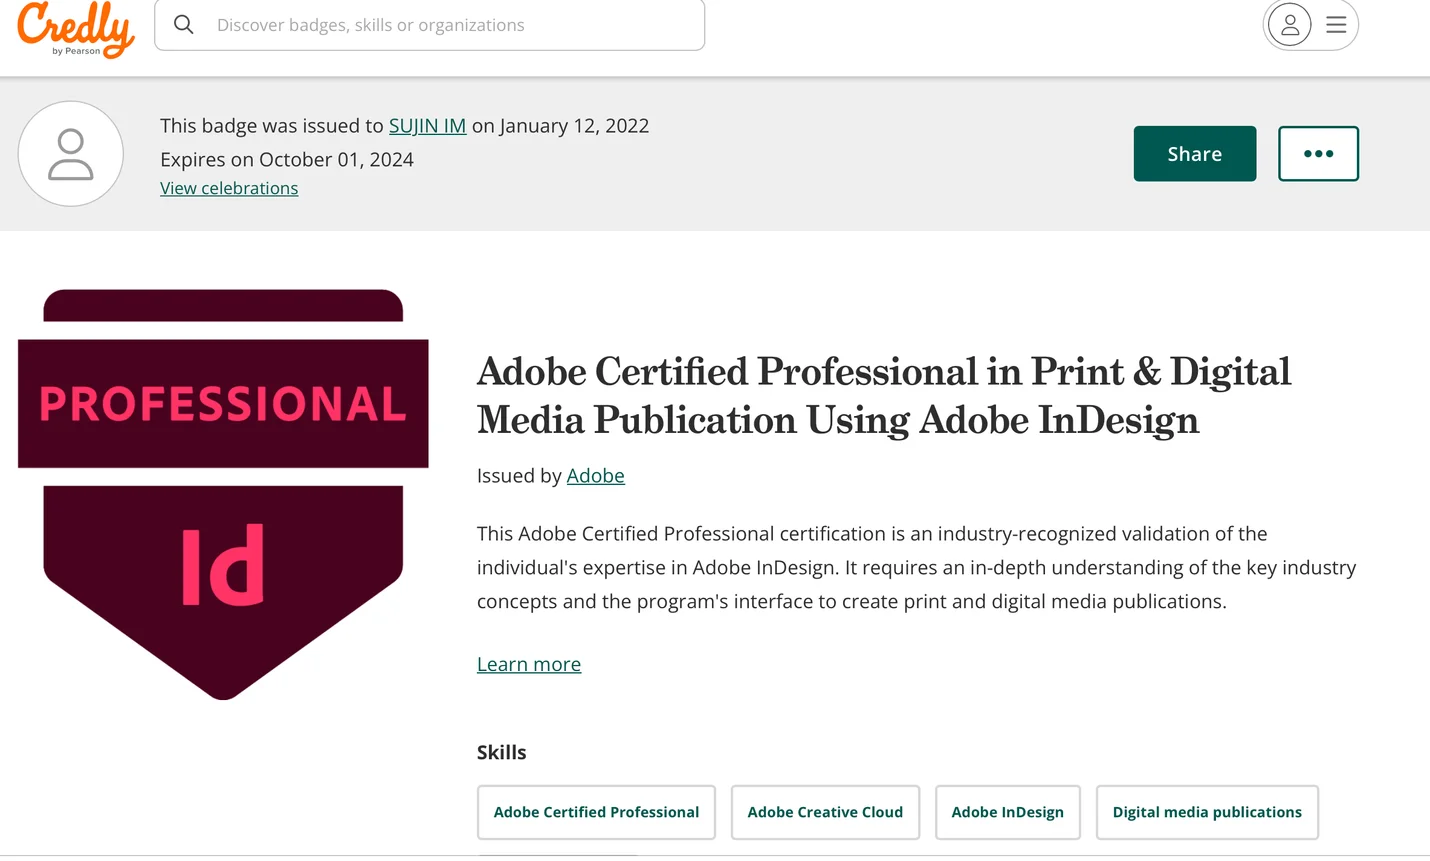
Task: Open SUJIN IM's profile link
Action: (x=427, y=126)
